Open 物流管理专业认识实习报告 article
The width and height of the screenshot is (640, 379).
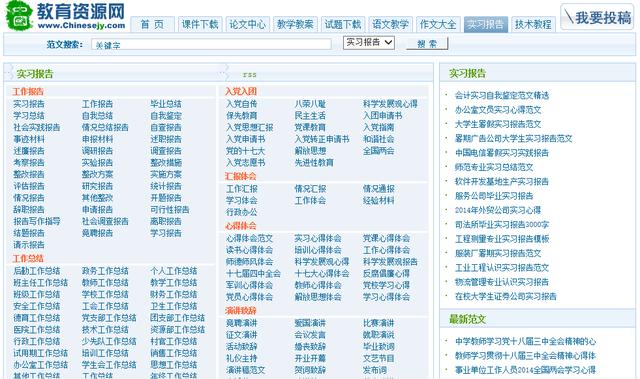click(x=502, y=282)
